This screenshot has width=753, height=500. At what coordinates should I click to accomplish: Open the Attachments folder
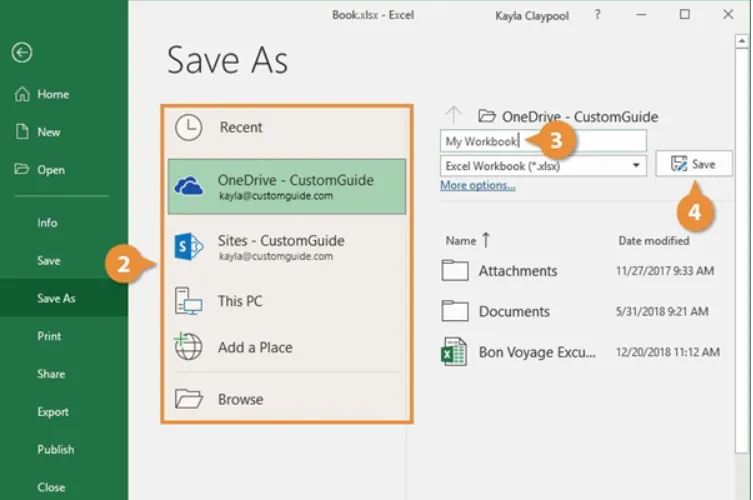pyautogui.click(x=517, y=271)
